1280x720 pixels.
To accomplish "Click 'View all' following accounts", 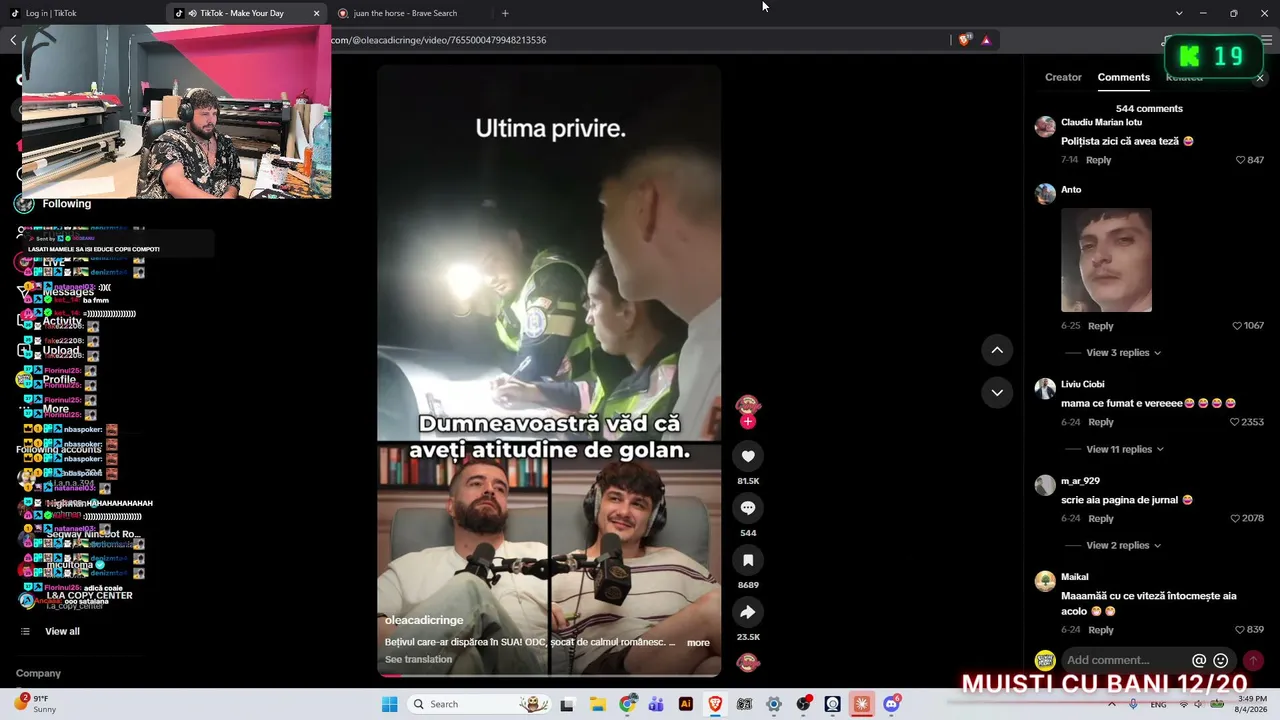I will point(62,632).
